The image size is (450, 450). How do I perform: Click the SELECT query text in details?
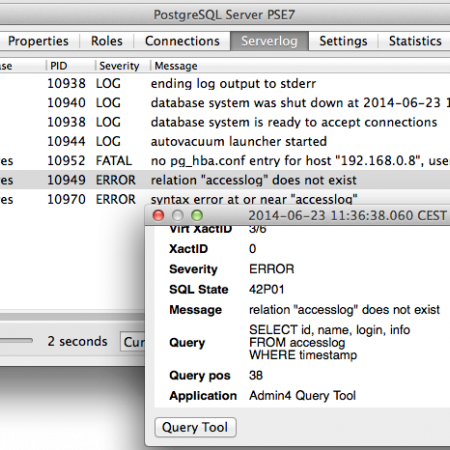coord(330,342)
